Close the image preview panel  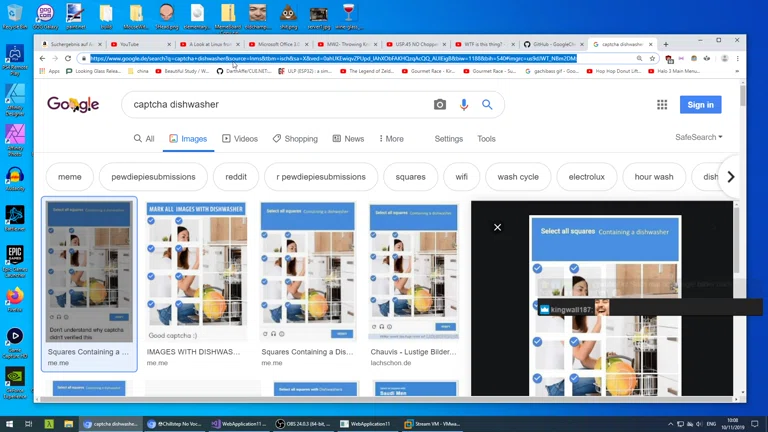tap(497, 227)
